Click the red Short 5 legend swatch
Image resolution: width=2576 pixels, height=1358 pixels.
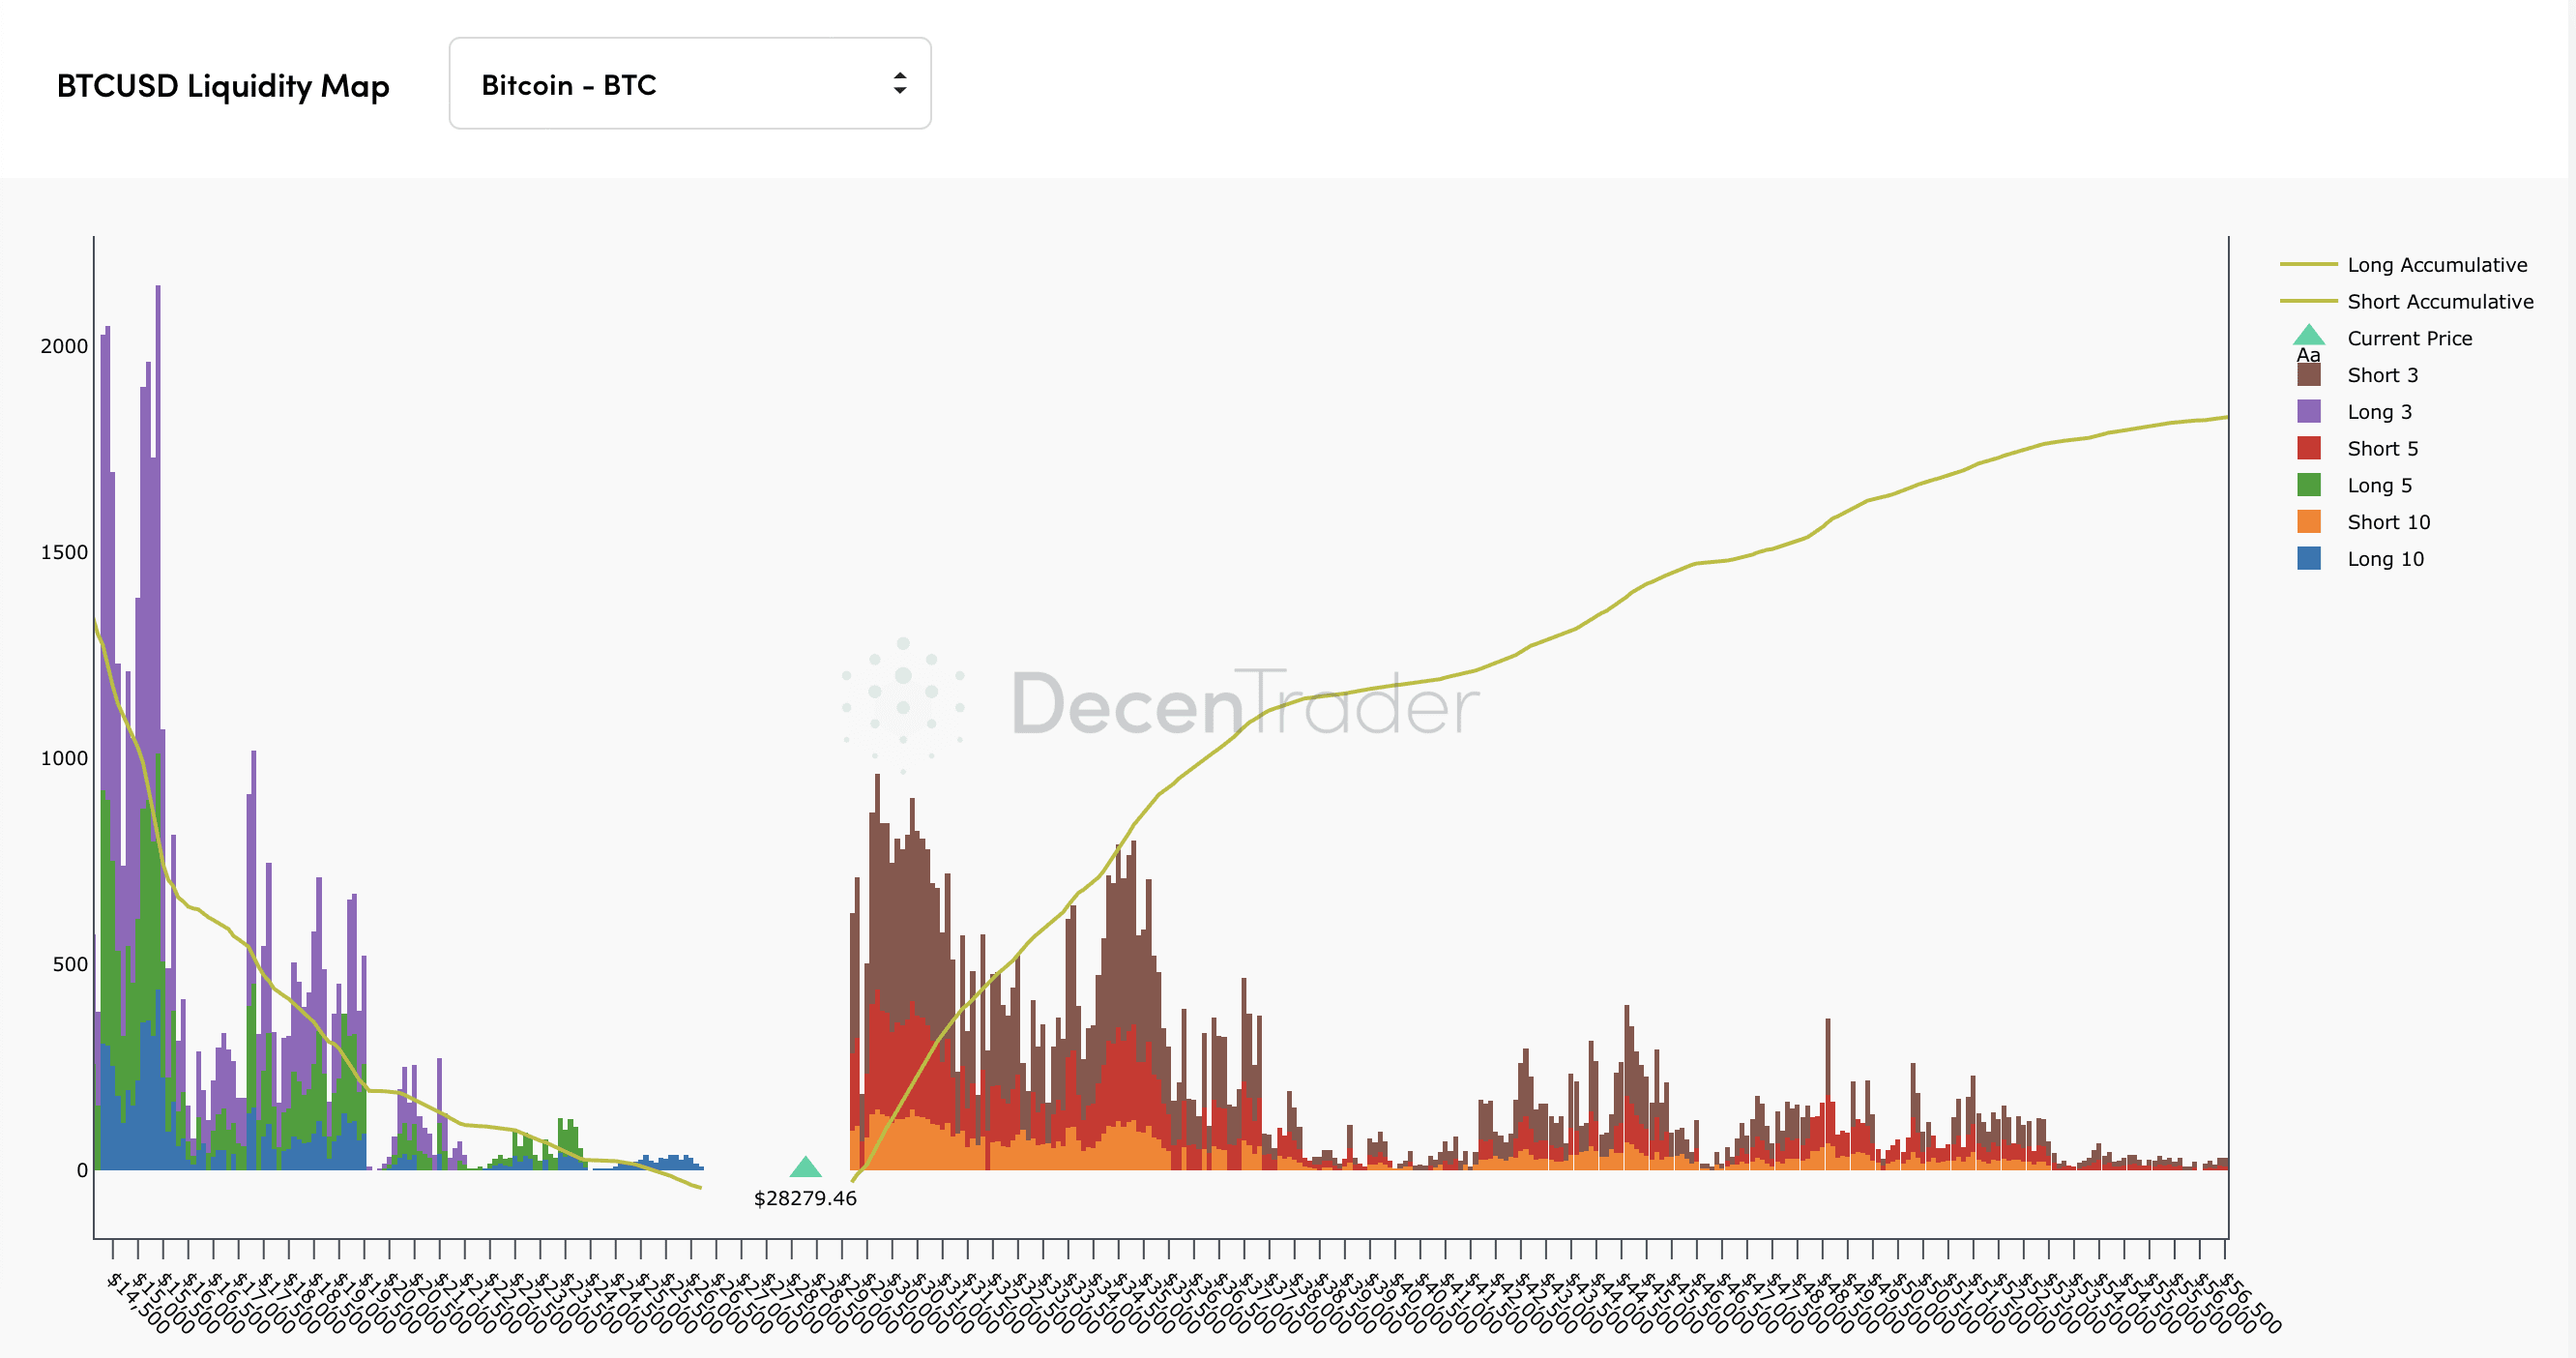click(2308, 449)
